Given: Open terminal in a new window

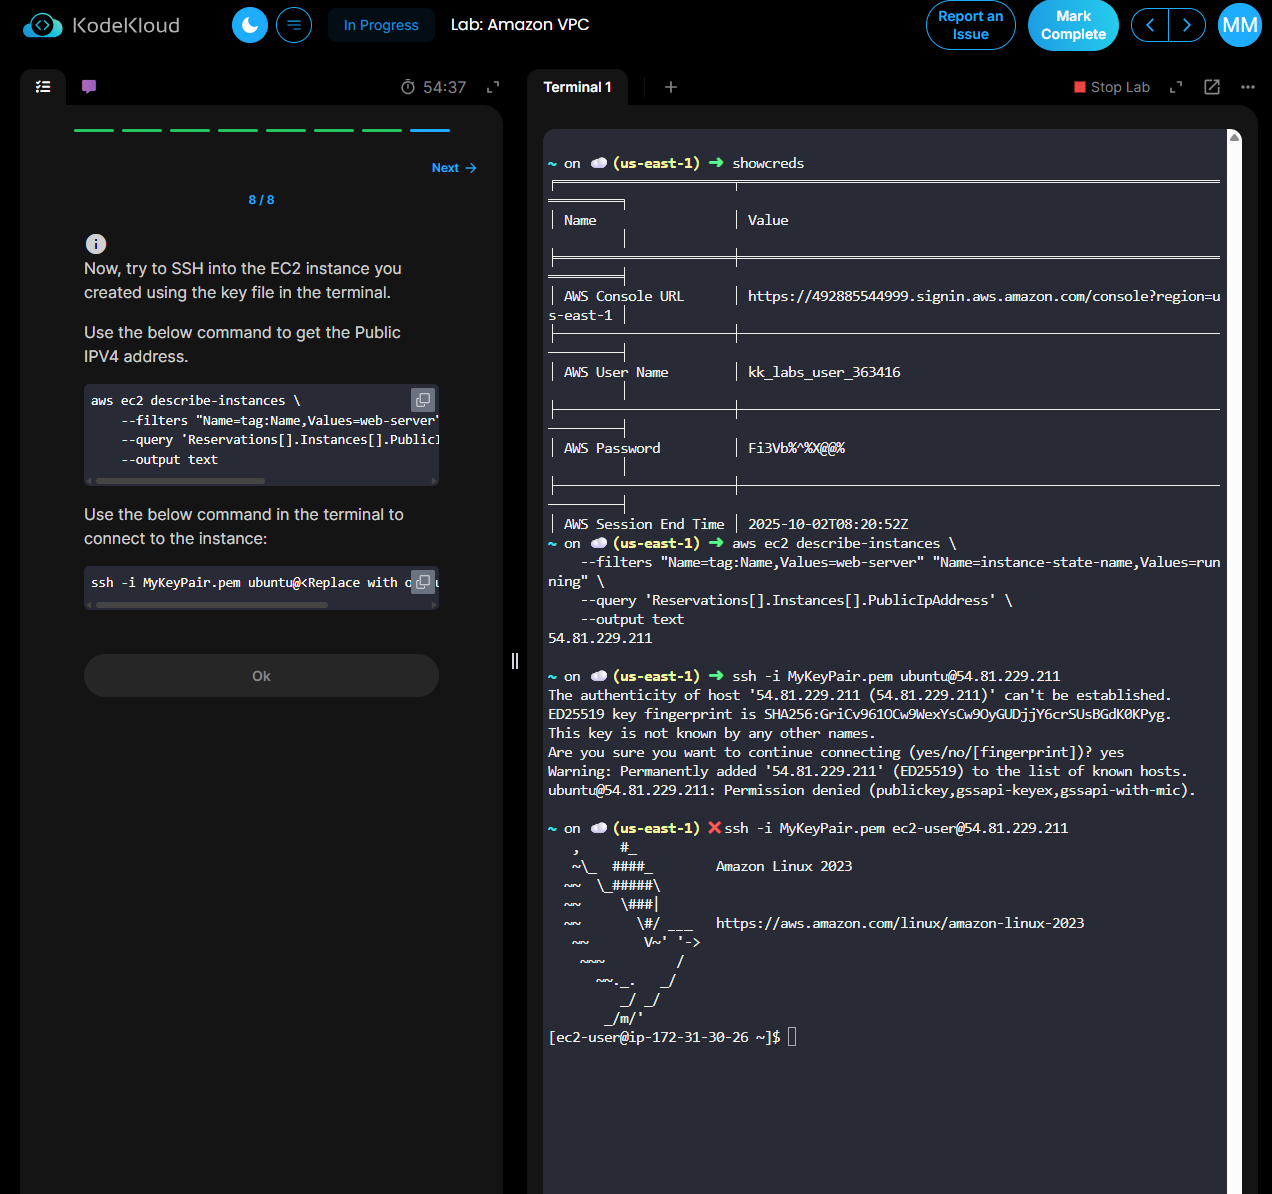Looking at the screenshot, I should 1212,87.
